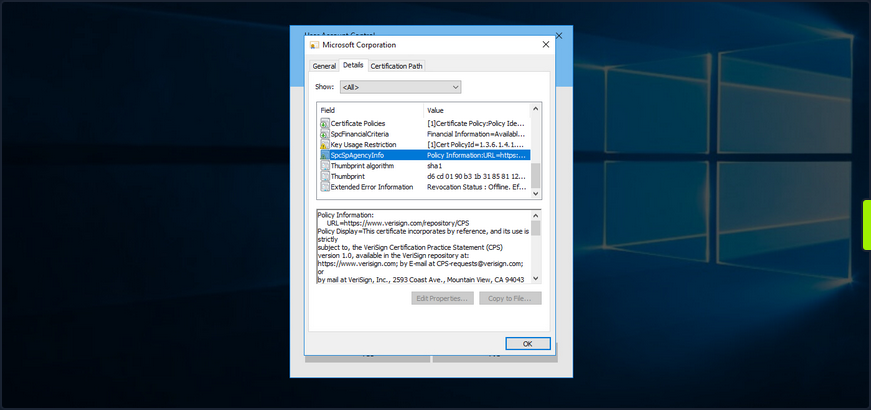871x410 pixels.
Task: Click the green tab at the right screen edge
Action: (867, 224)
